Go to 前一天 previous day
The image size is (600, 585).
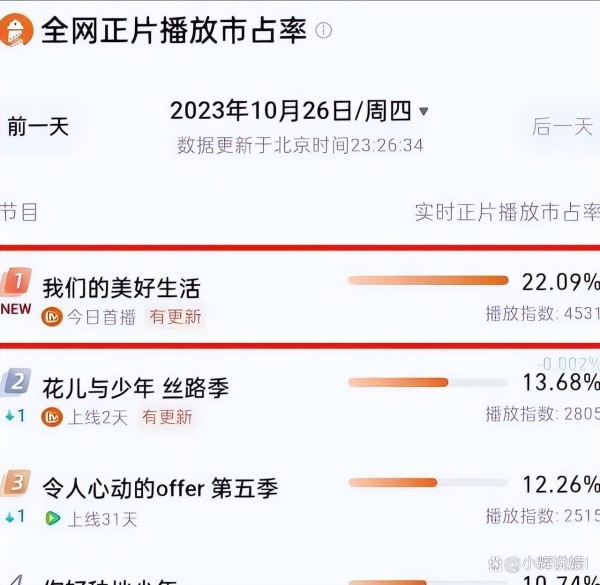coord(38,127)
